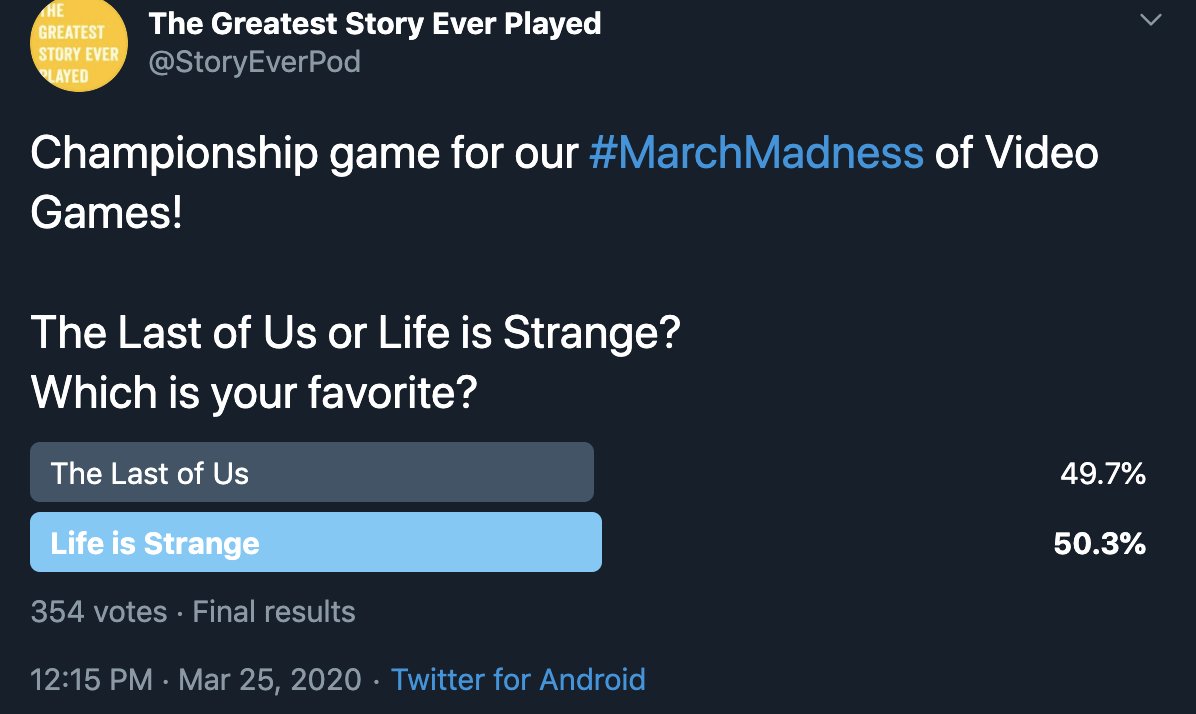Select The Last of Us poll bar
The height and width of the screenshot is (714, 1196).
click(312, 472)
